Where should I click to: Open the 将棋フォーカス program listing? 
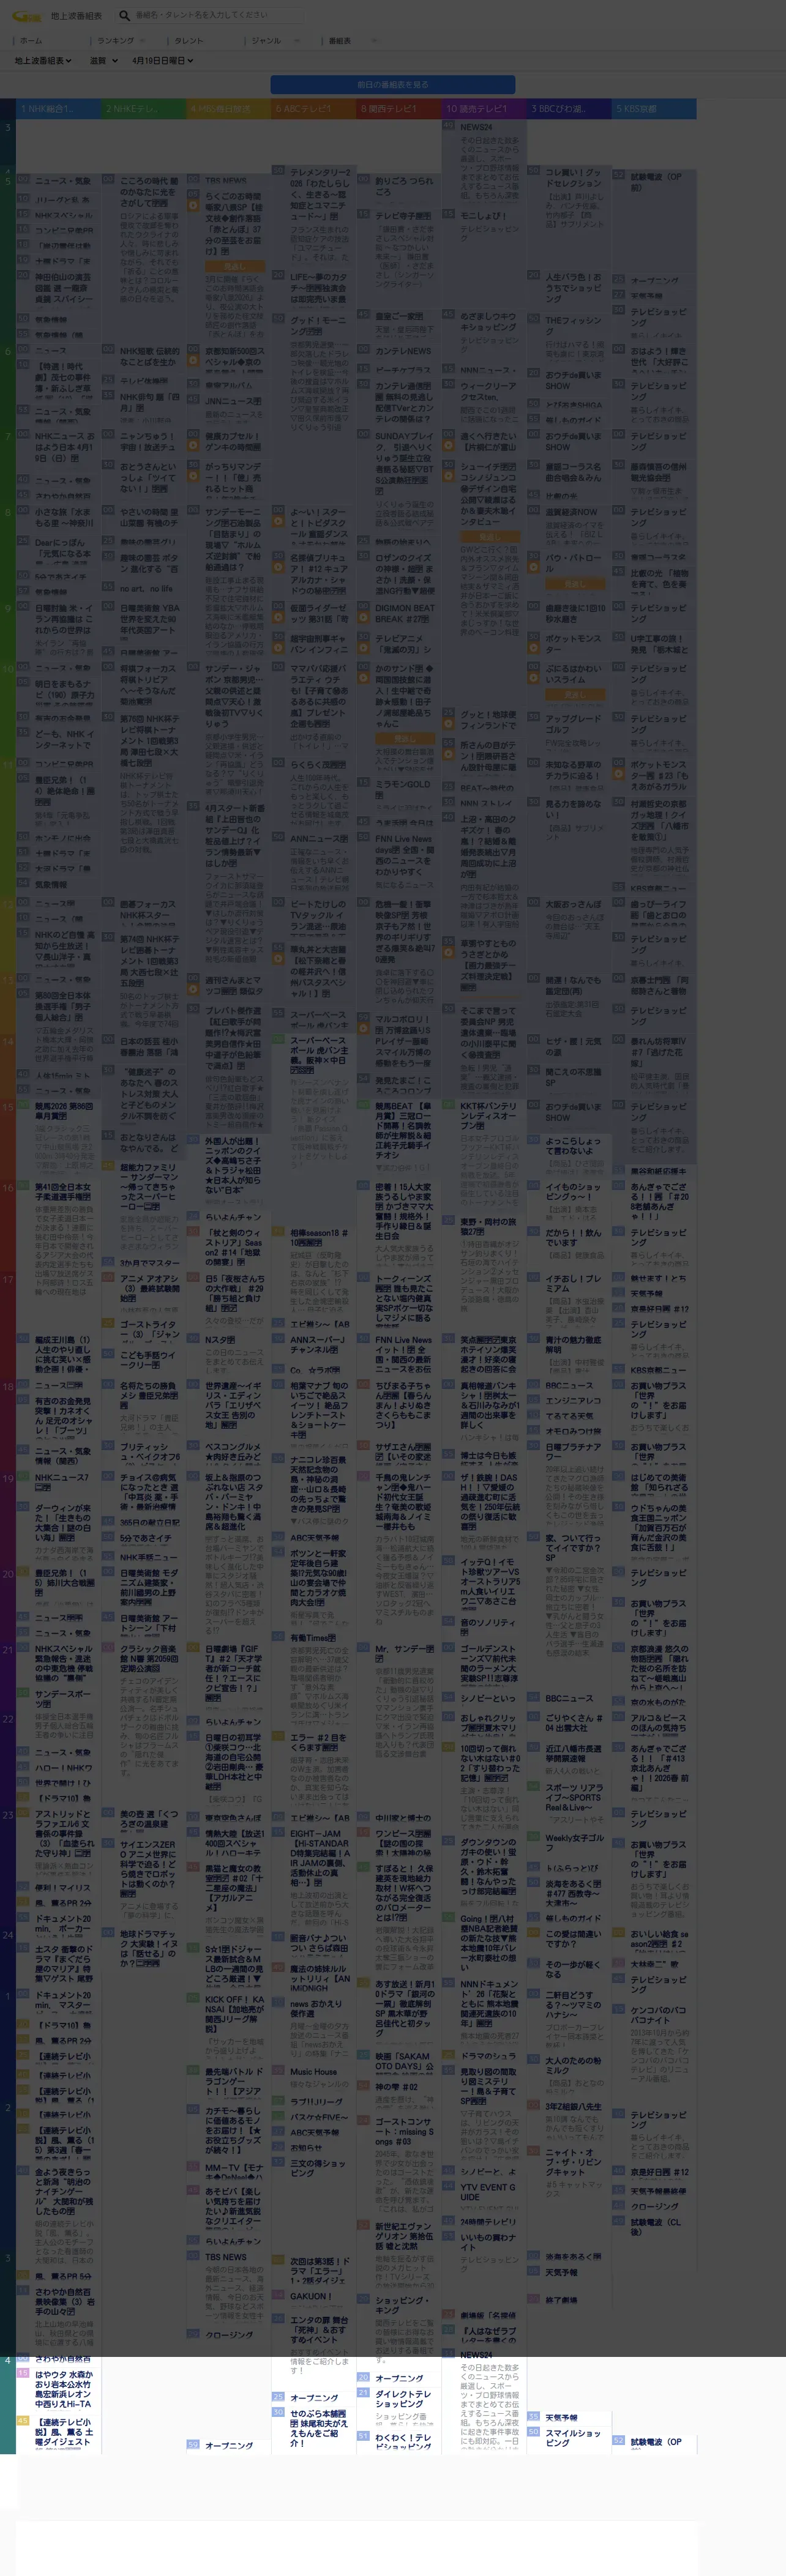click(150, 685)
